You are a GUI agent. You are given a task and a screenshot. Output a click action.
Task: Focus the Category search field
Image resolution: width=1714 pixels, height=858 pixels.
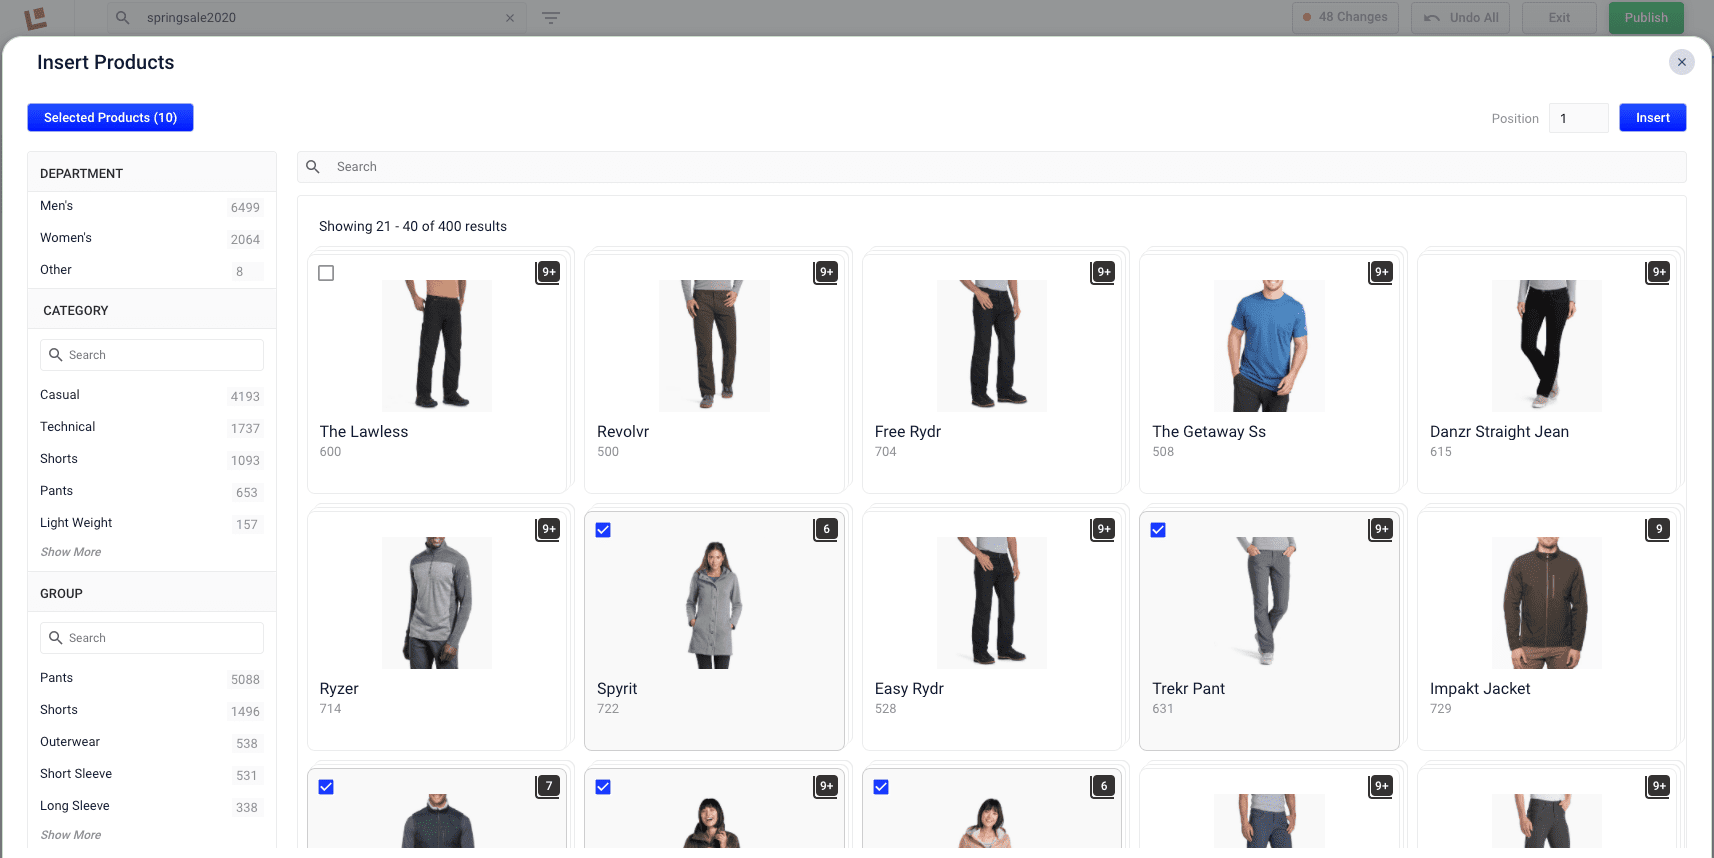tap(152, 355)
